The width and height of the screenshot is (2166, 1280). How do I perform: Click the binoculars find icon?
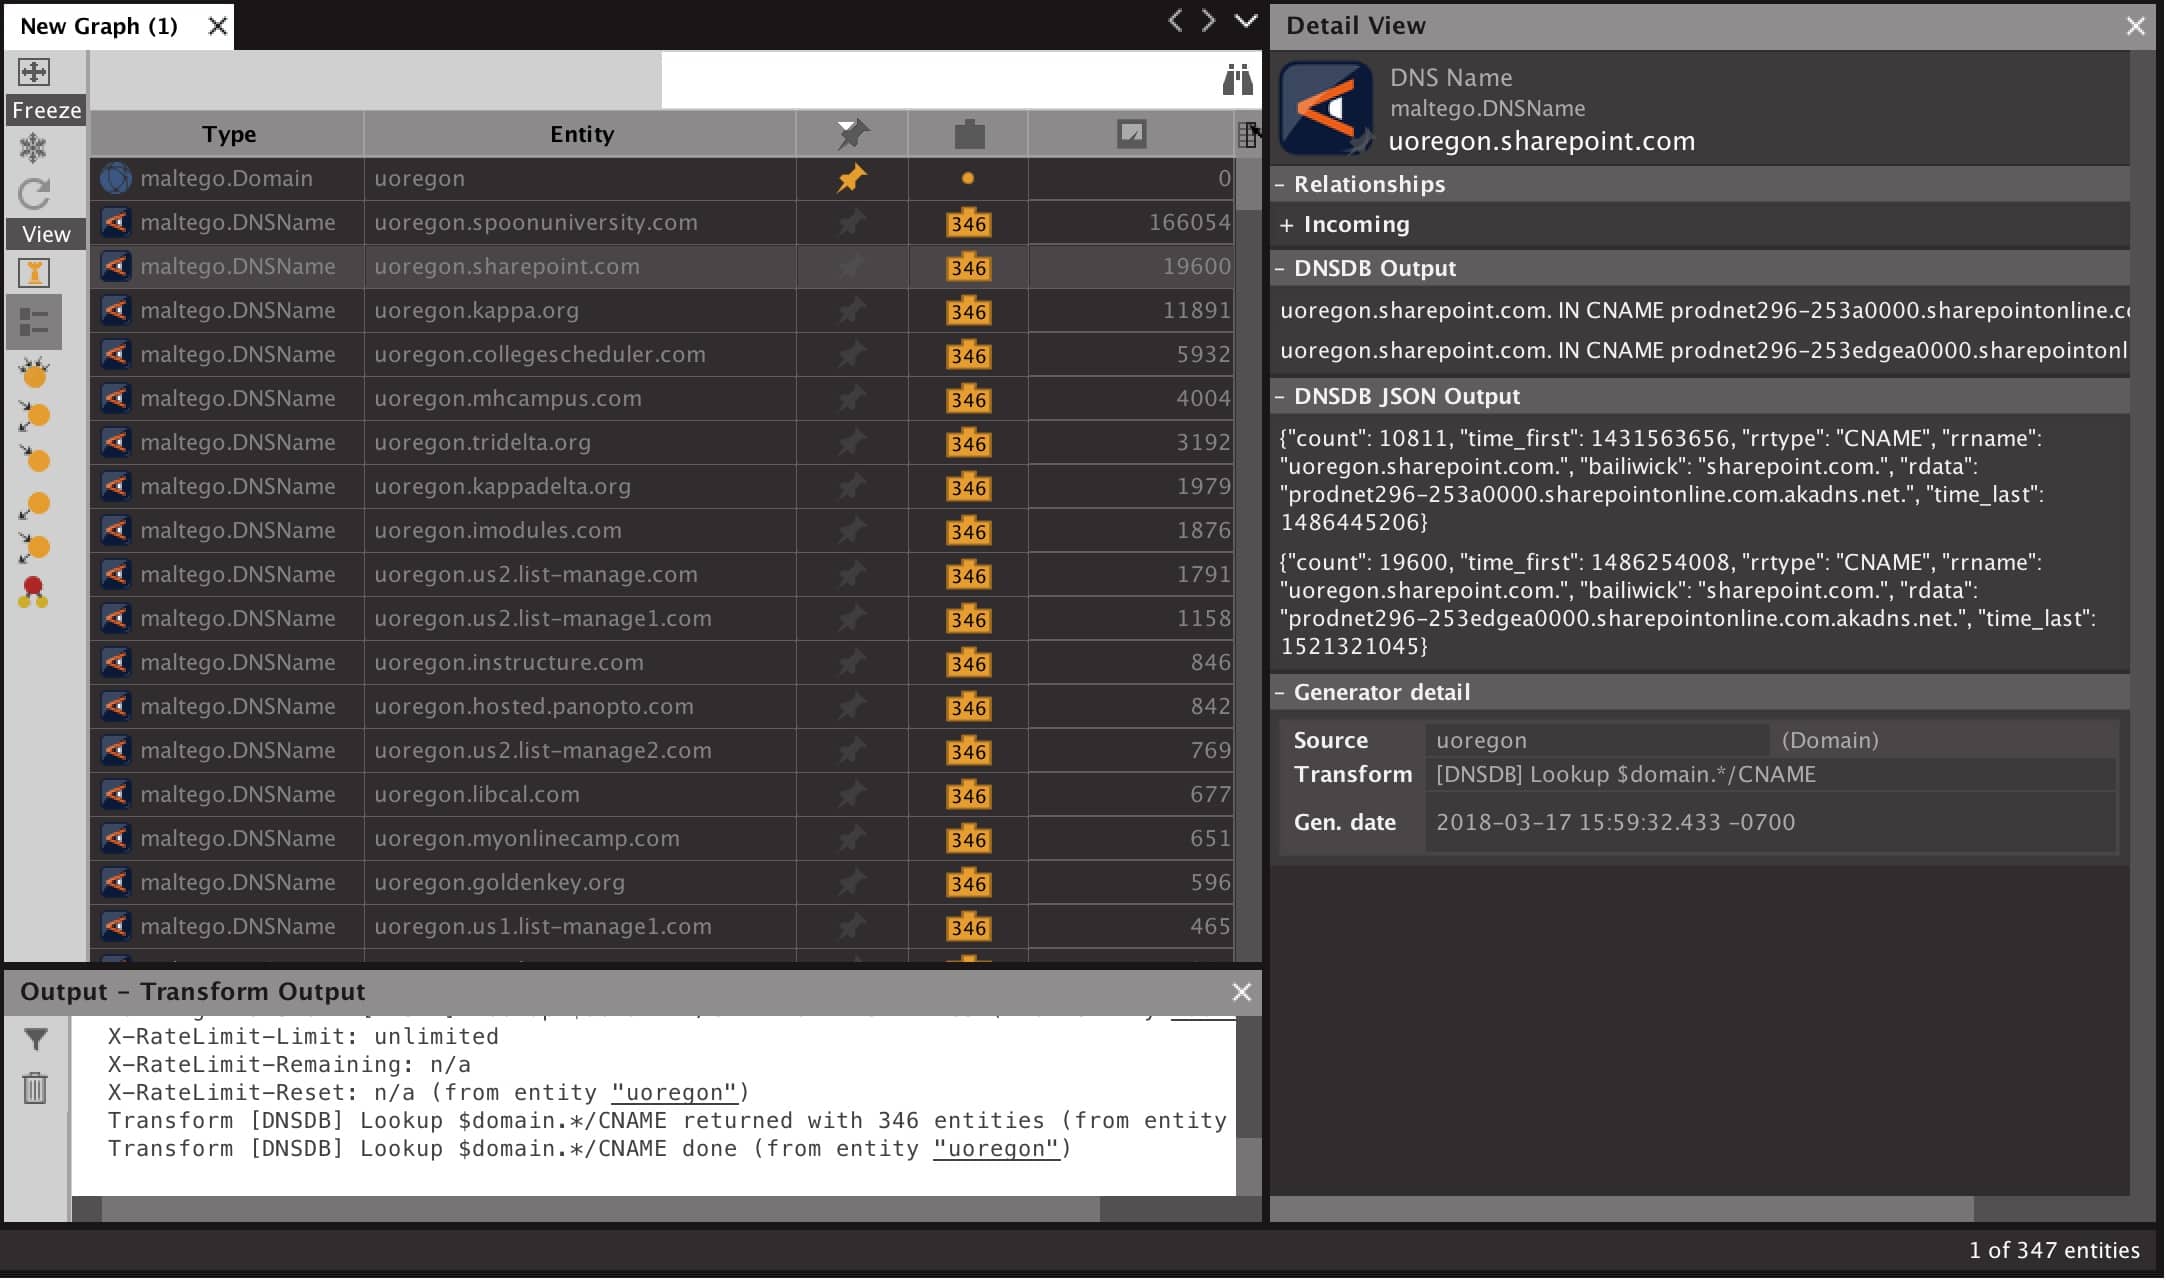(x=1237, y=79)
